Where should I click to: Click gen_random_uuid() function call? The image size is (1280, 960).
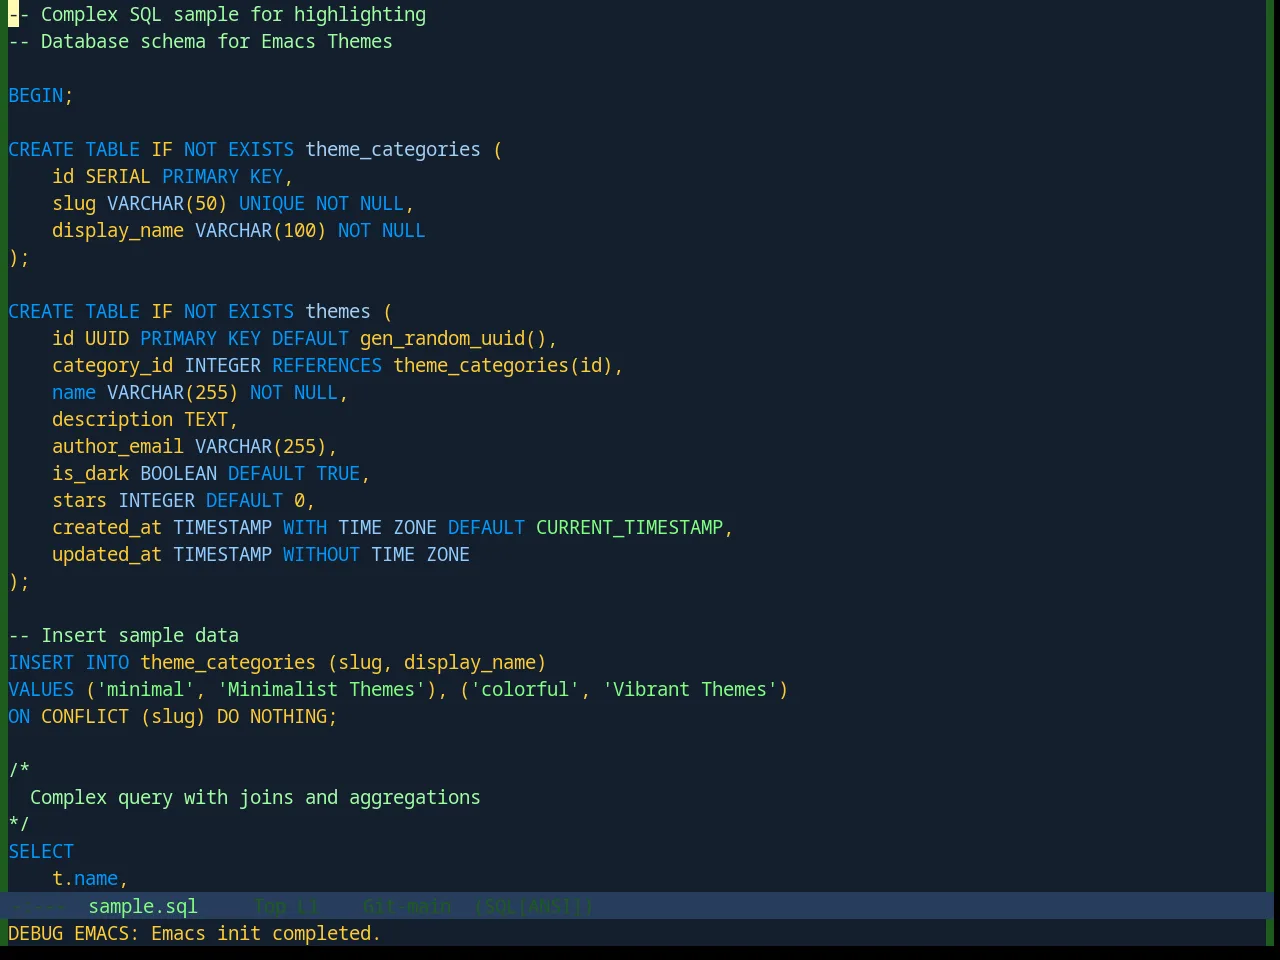click(x=453, y=339)
